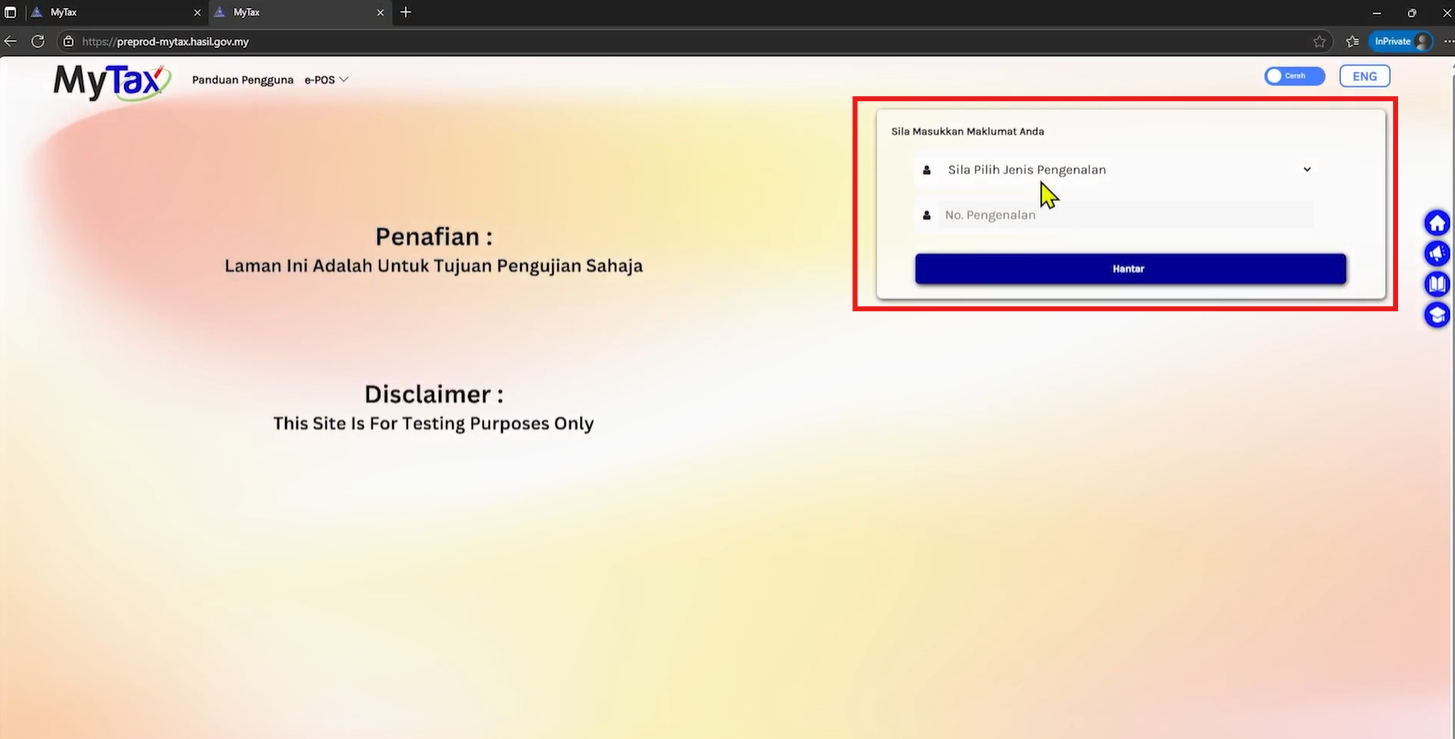Image resolution: width=1455 pixels, height=739 pixels.
Task: Open the megaphone announcements floating icon
Action: [1437, 254]
